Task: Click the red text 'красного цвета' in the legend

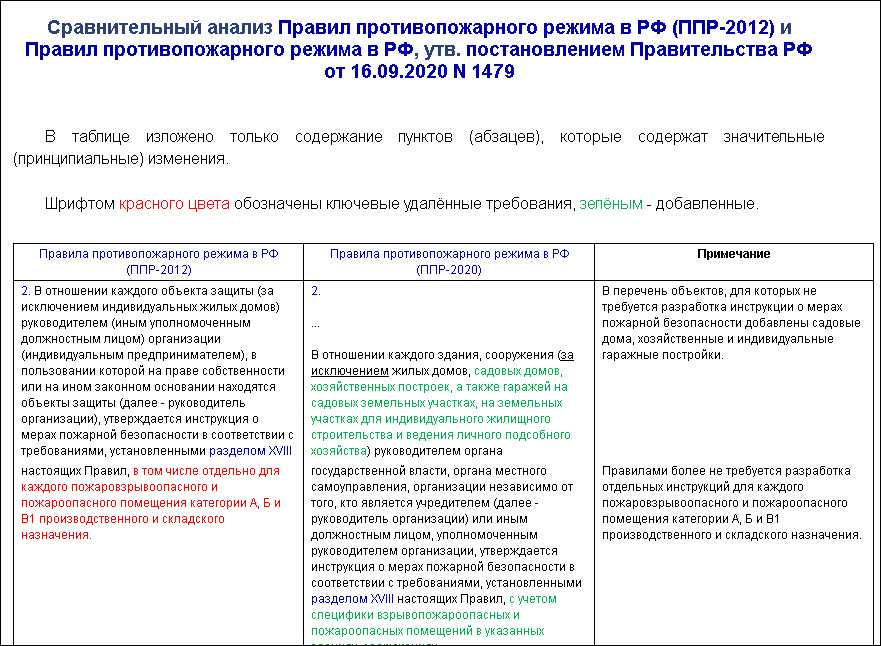Action: pyautogui.click(x=174, y=204)
